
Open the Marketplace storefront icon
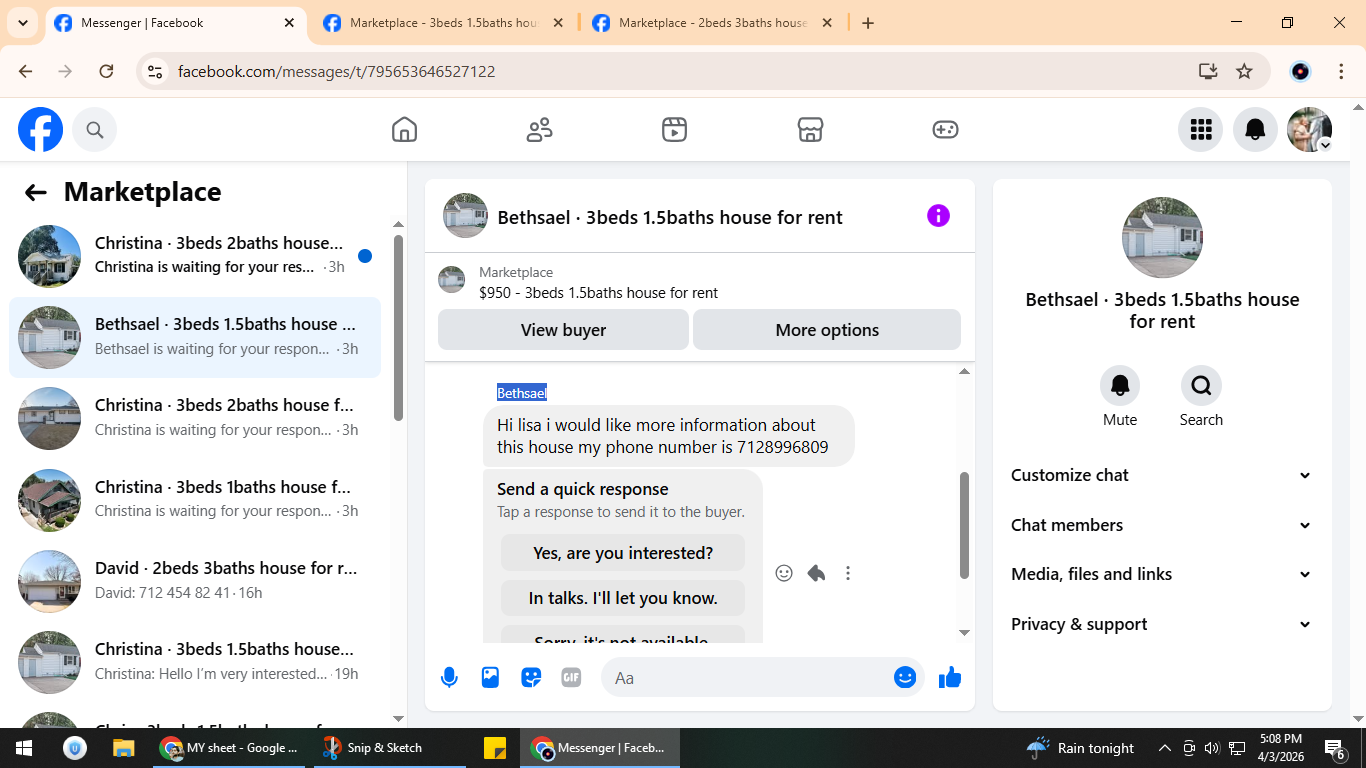coord(810,130)
